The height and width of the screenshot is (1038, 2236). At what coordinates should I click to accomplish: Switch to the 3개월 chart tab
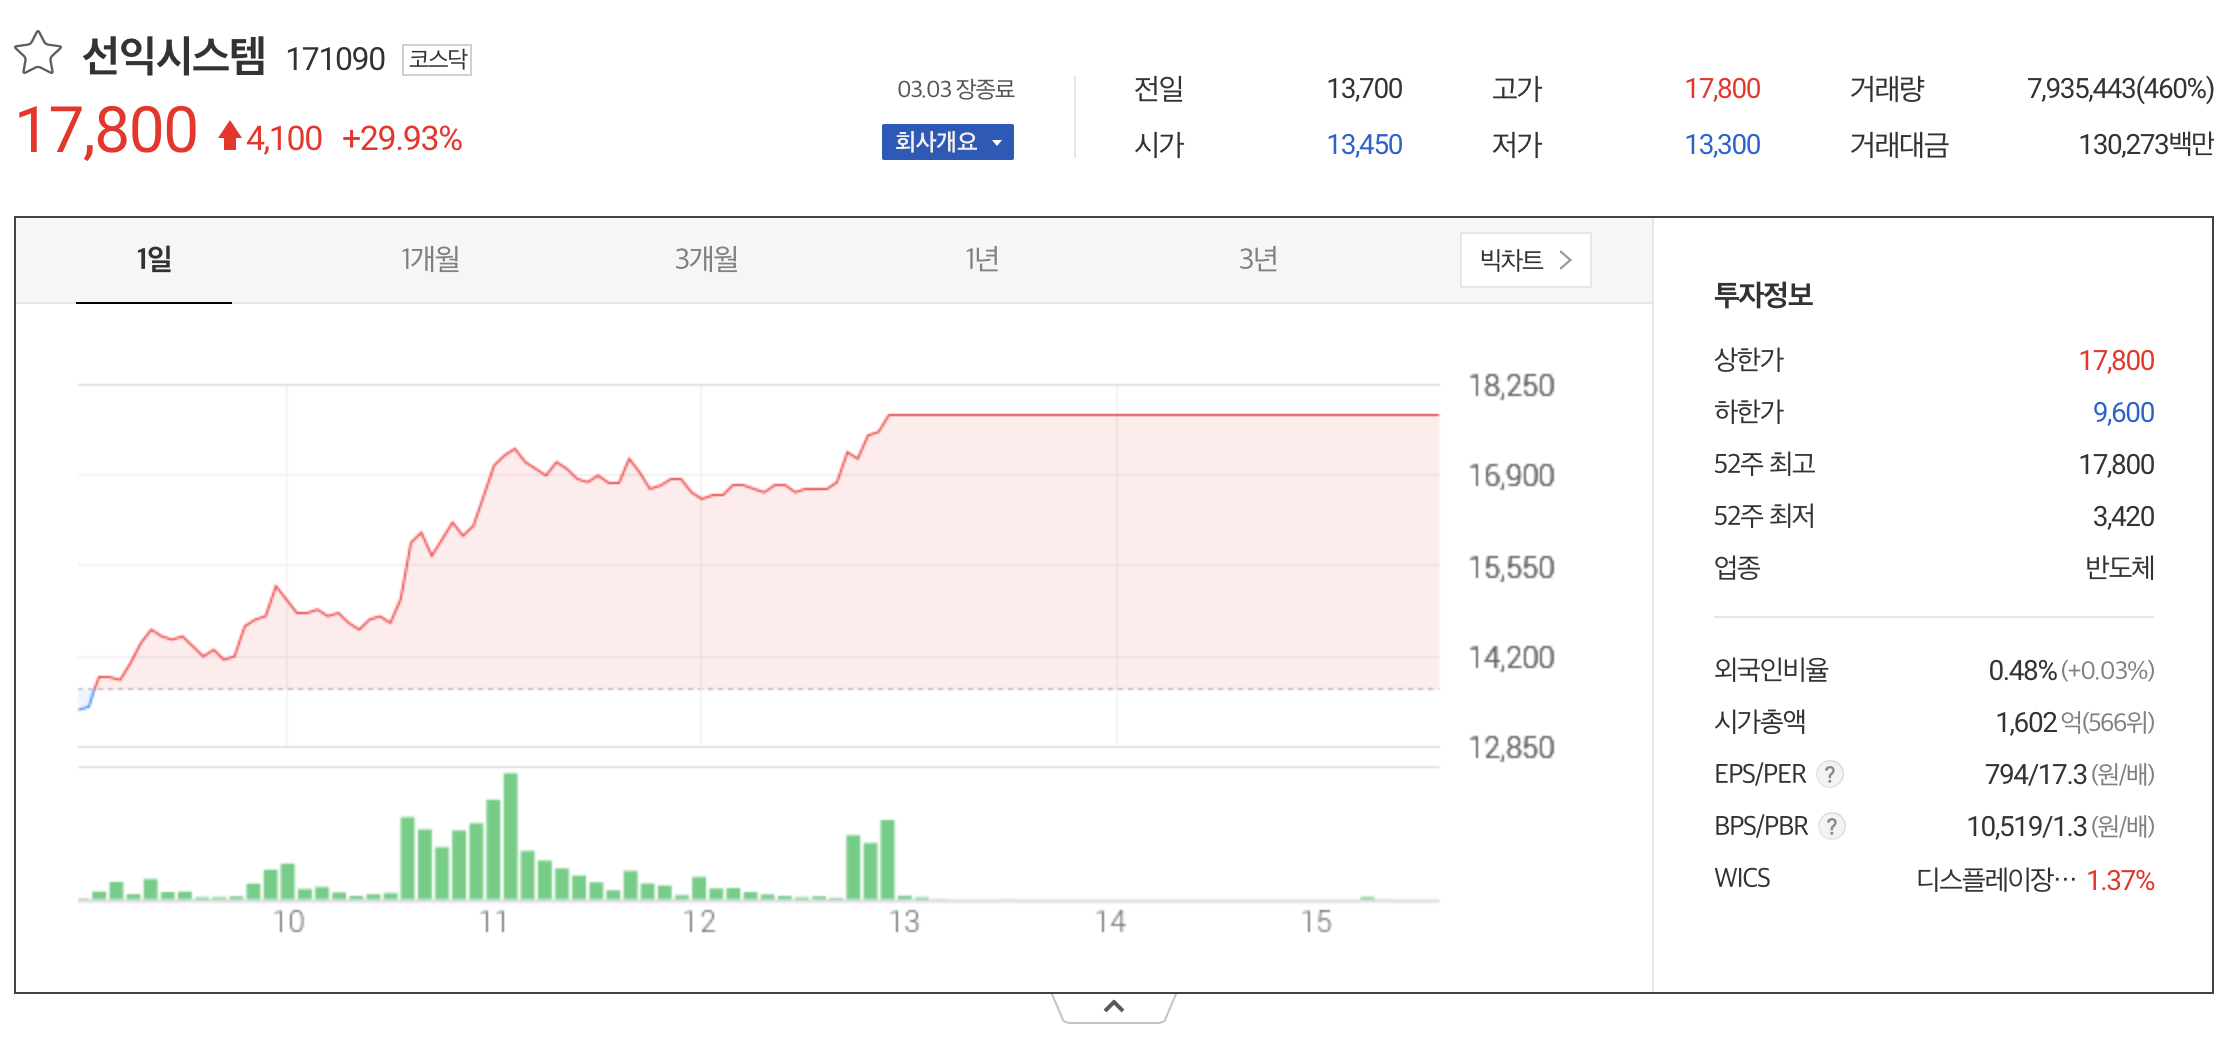pos(706,260)
